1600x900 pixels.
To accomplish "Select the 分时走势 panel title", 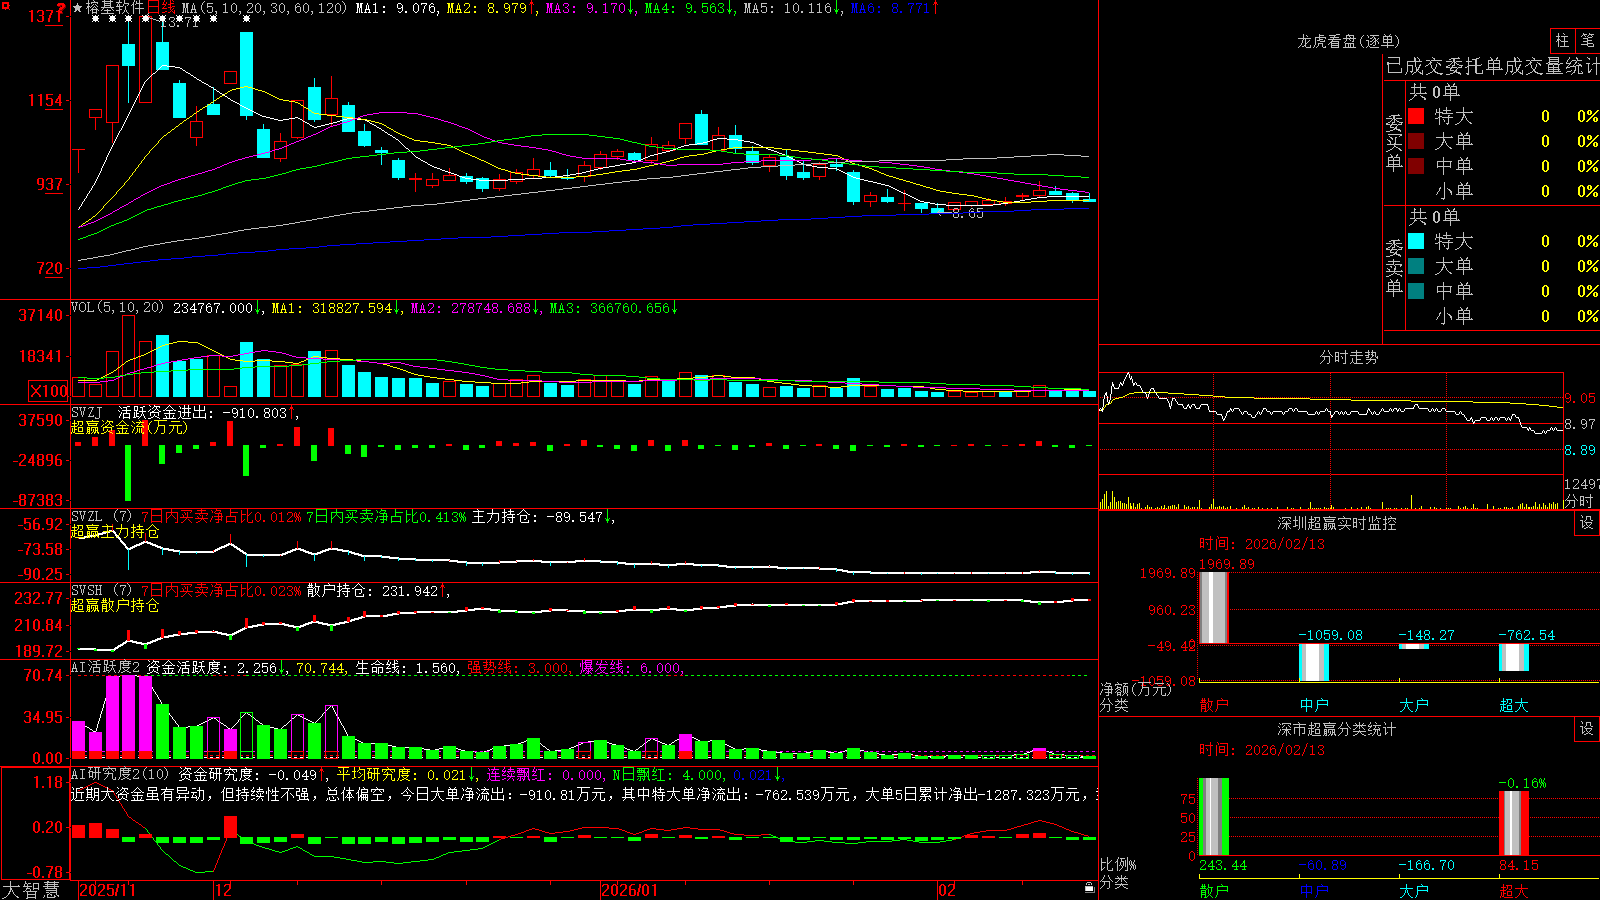I will tap(1348, 357).
